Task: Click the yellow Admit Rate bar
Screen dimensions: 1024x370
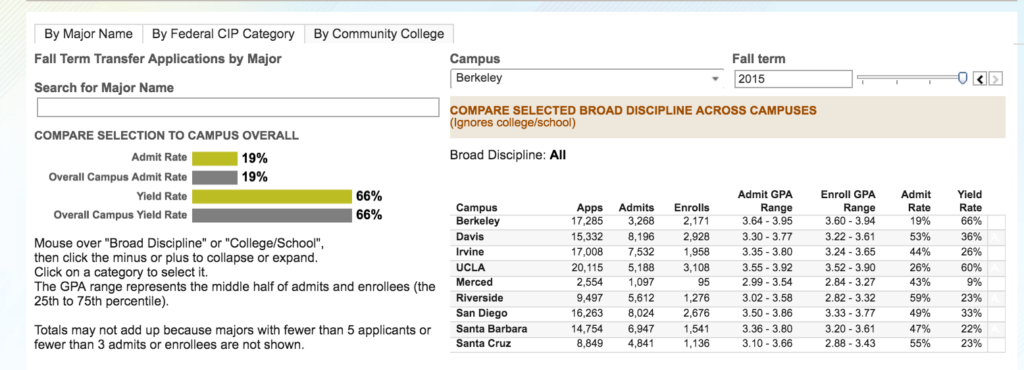Action: tap(215, 158)
